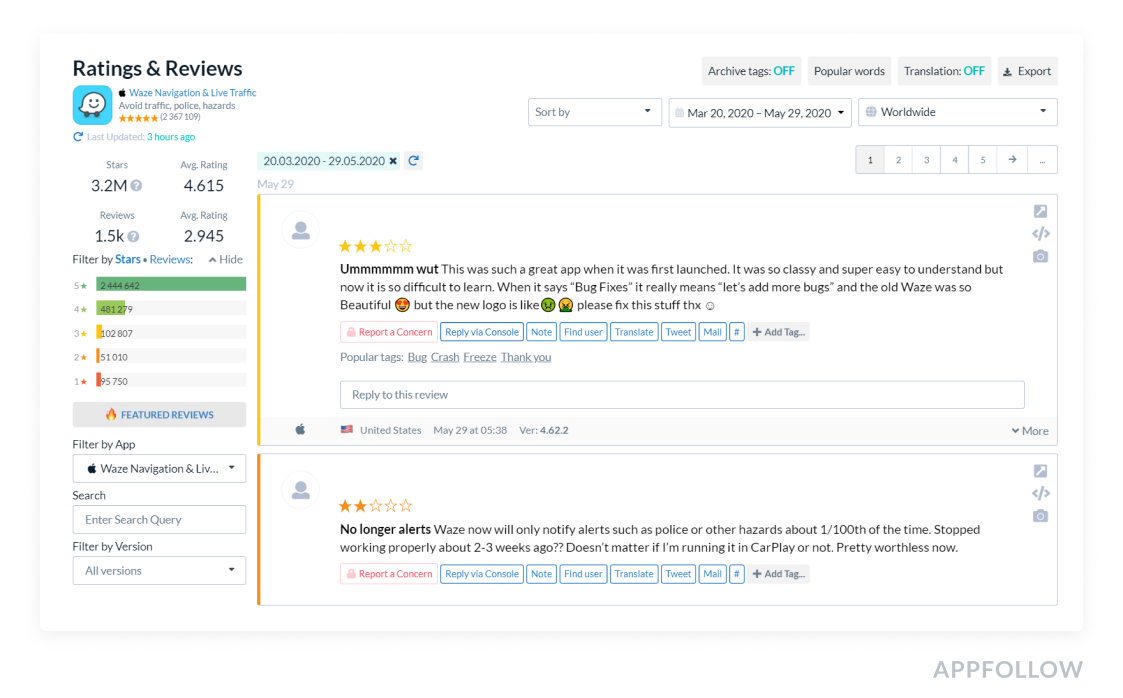This screenshot has height=698, width=1123.
Task: Click embed code icon on first review
Action: 1040,234
